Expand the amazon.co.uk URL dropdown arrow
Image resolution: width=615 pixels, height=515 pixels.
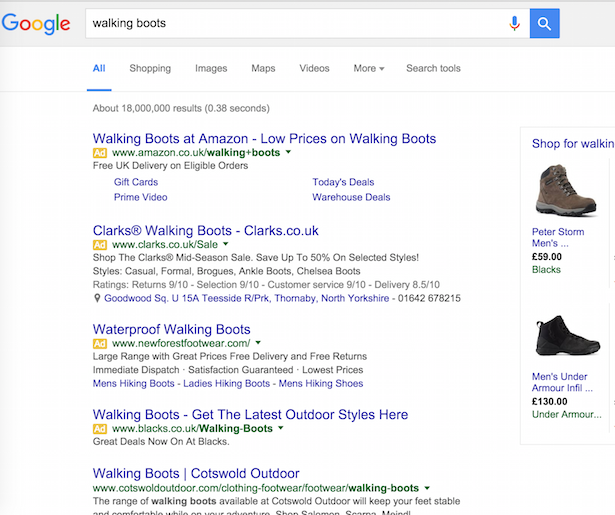pos(288,152)
